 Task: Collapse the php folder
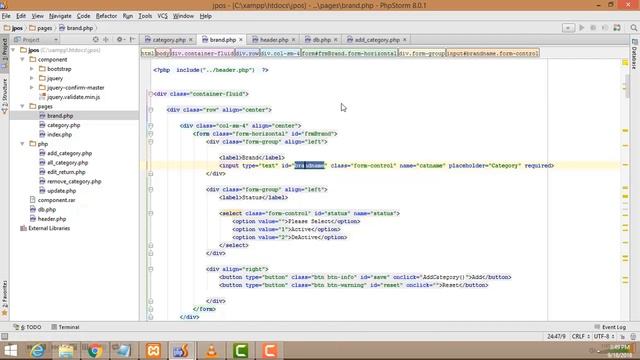[x=23, y=144]
